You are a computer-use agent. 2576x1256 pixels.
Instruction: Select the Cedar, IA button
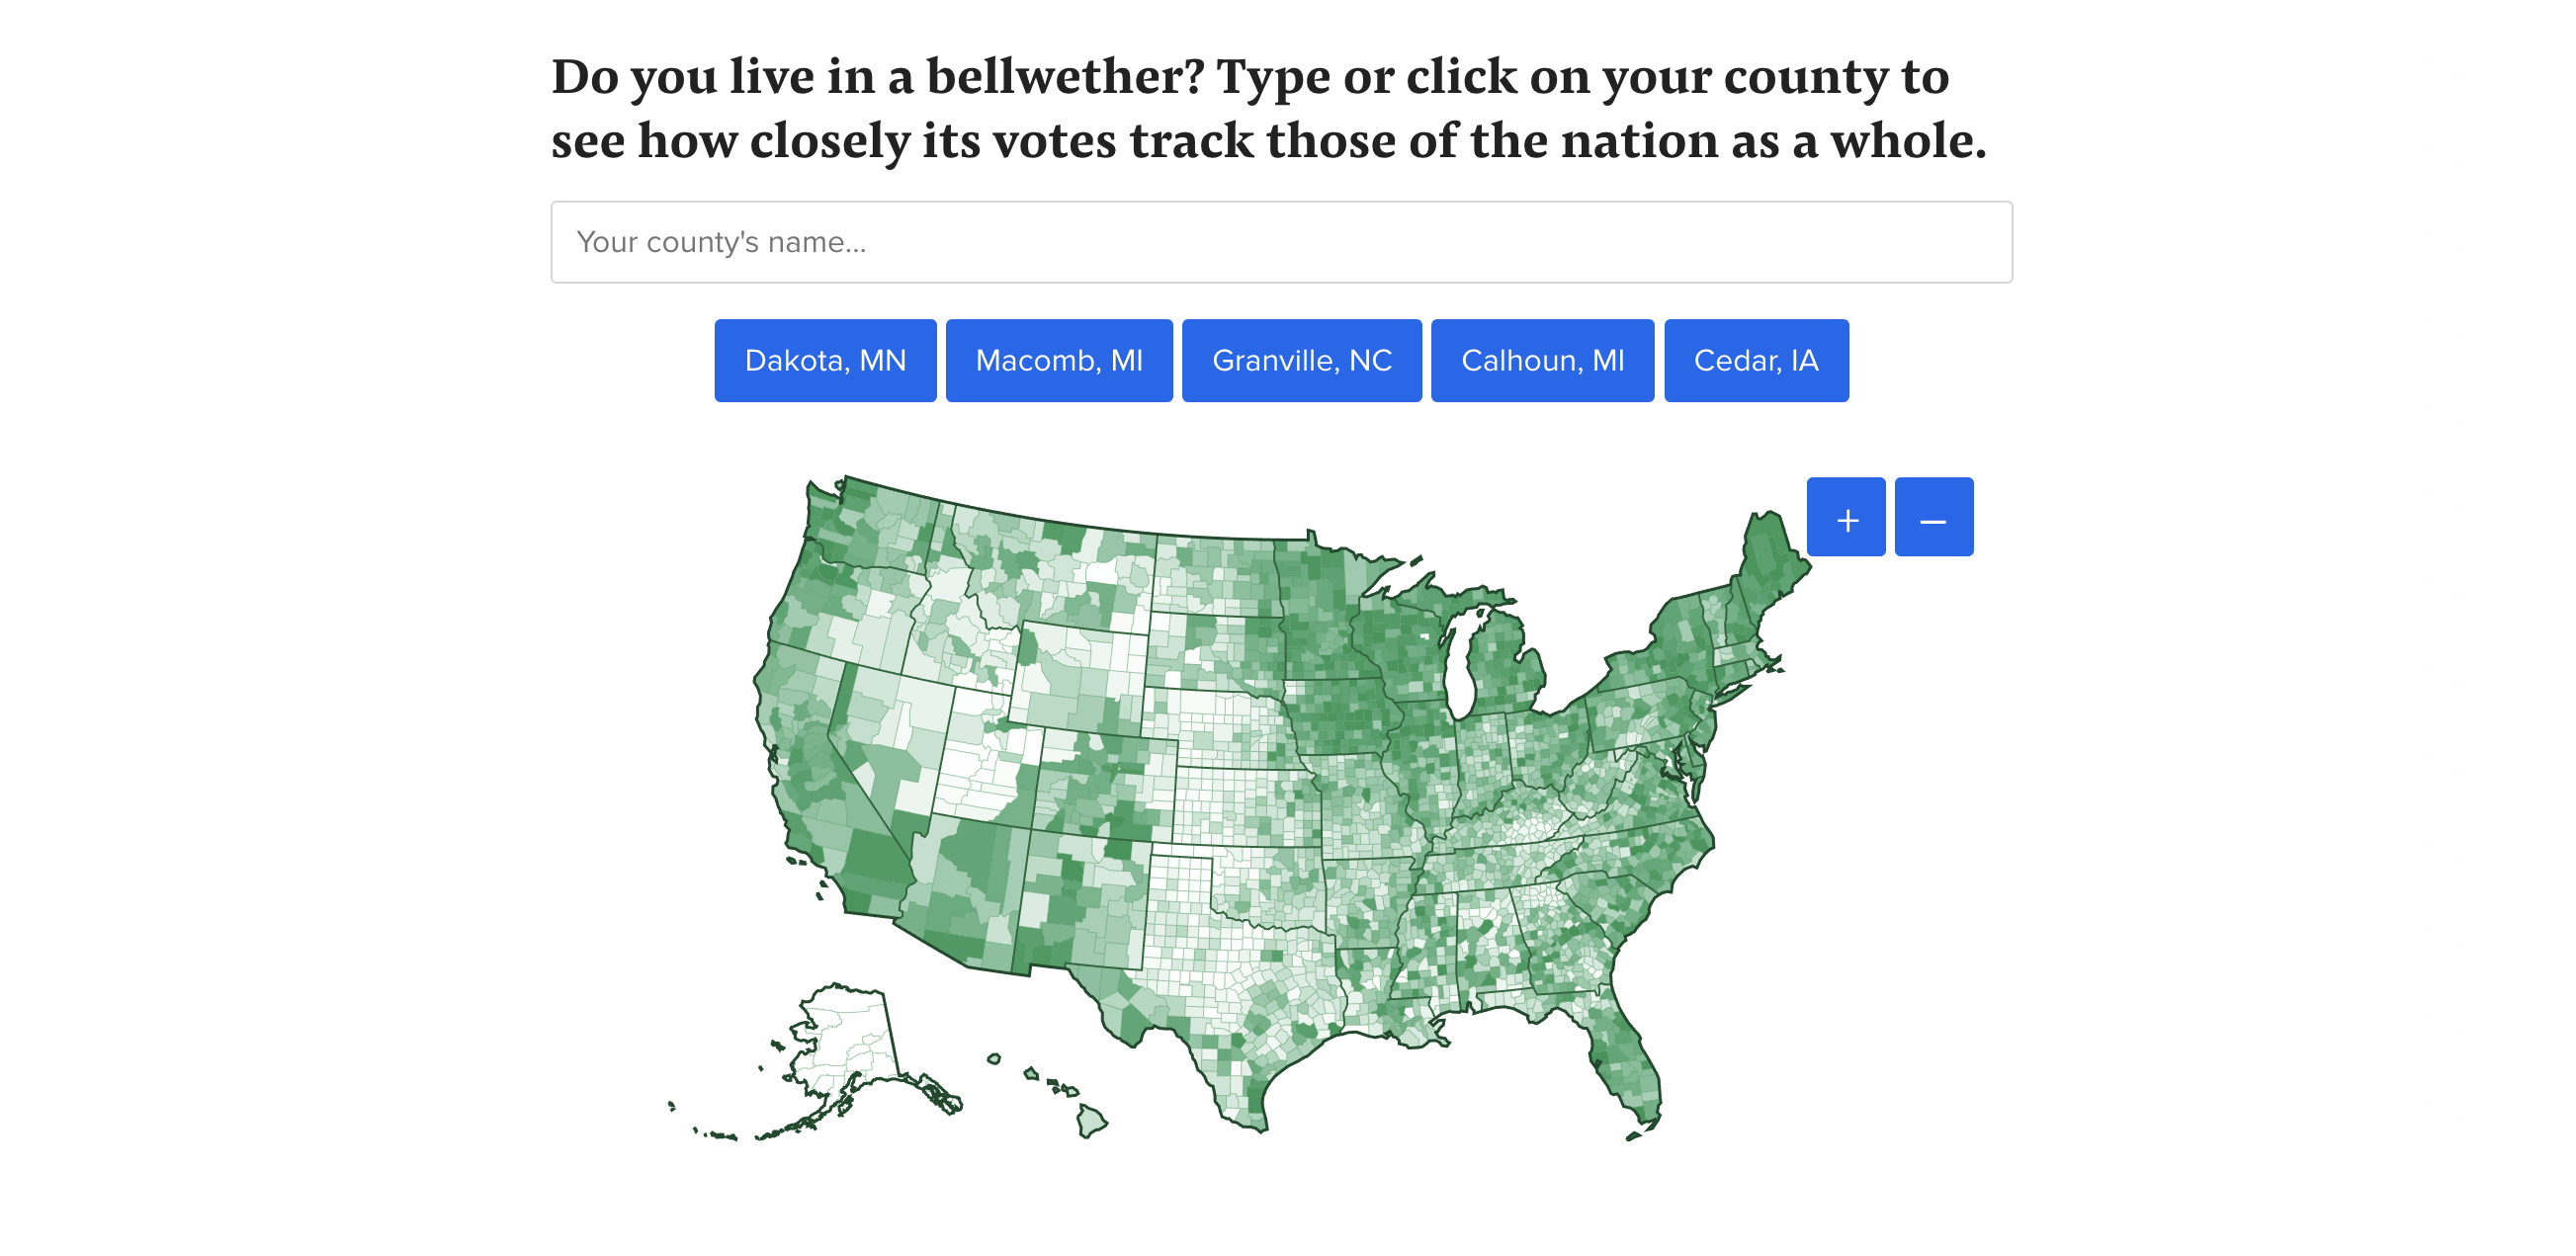click(1755, 361)
